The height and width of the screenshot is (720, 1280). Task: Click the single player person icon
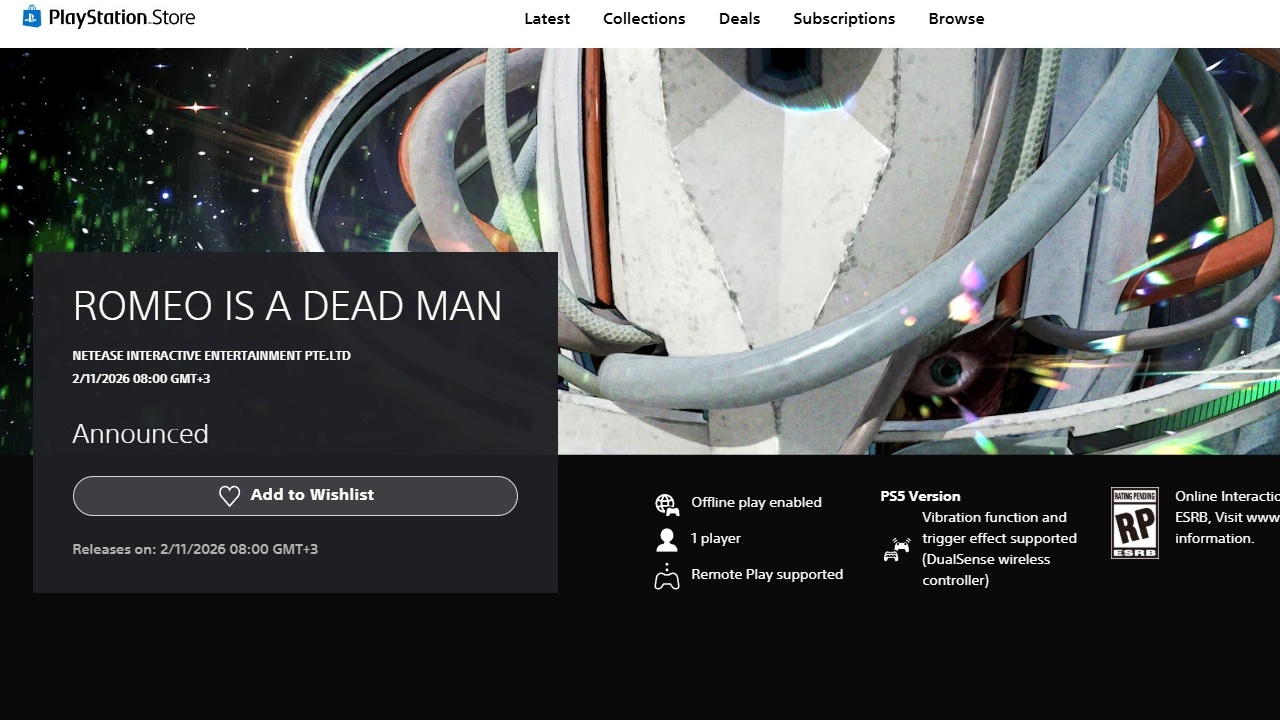pyautogui.click(x=667, y=540)
